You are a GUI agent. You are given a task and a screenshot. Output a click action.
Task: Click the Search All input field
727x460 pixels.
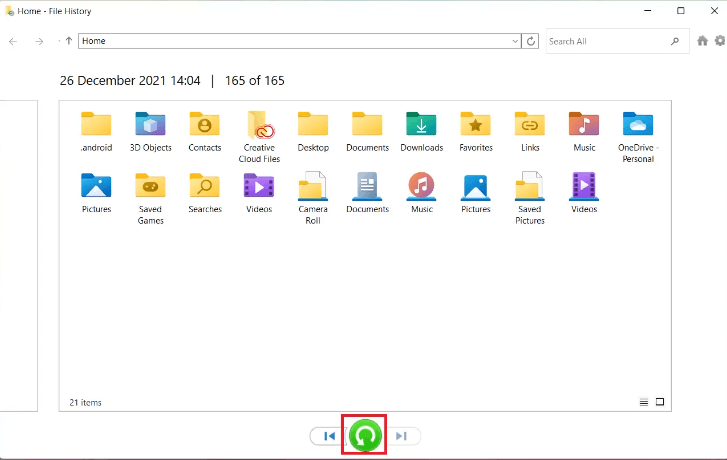(x=606, y=41)
